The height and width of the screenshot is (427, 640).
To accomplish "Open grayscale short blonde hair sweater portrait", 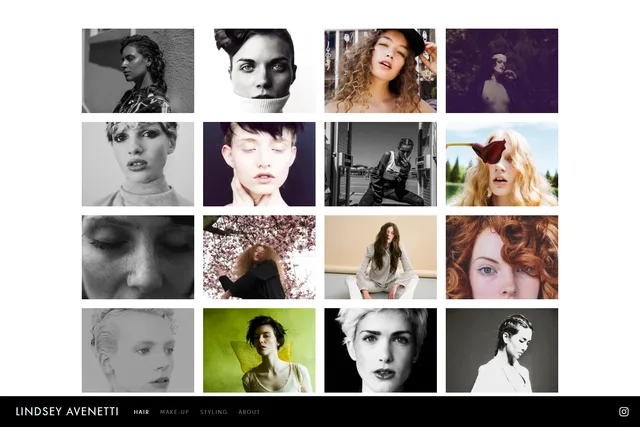I will coord(138,164).
